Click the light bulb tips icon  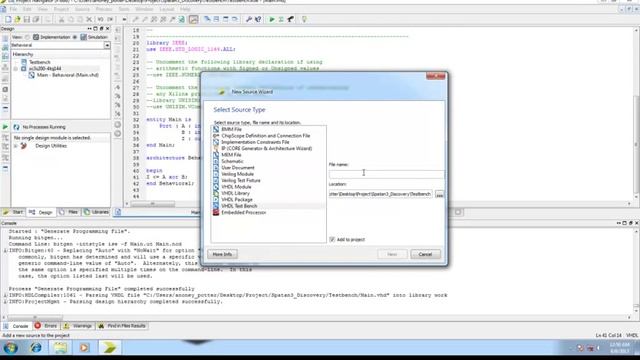click(304, 19)
